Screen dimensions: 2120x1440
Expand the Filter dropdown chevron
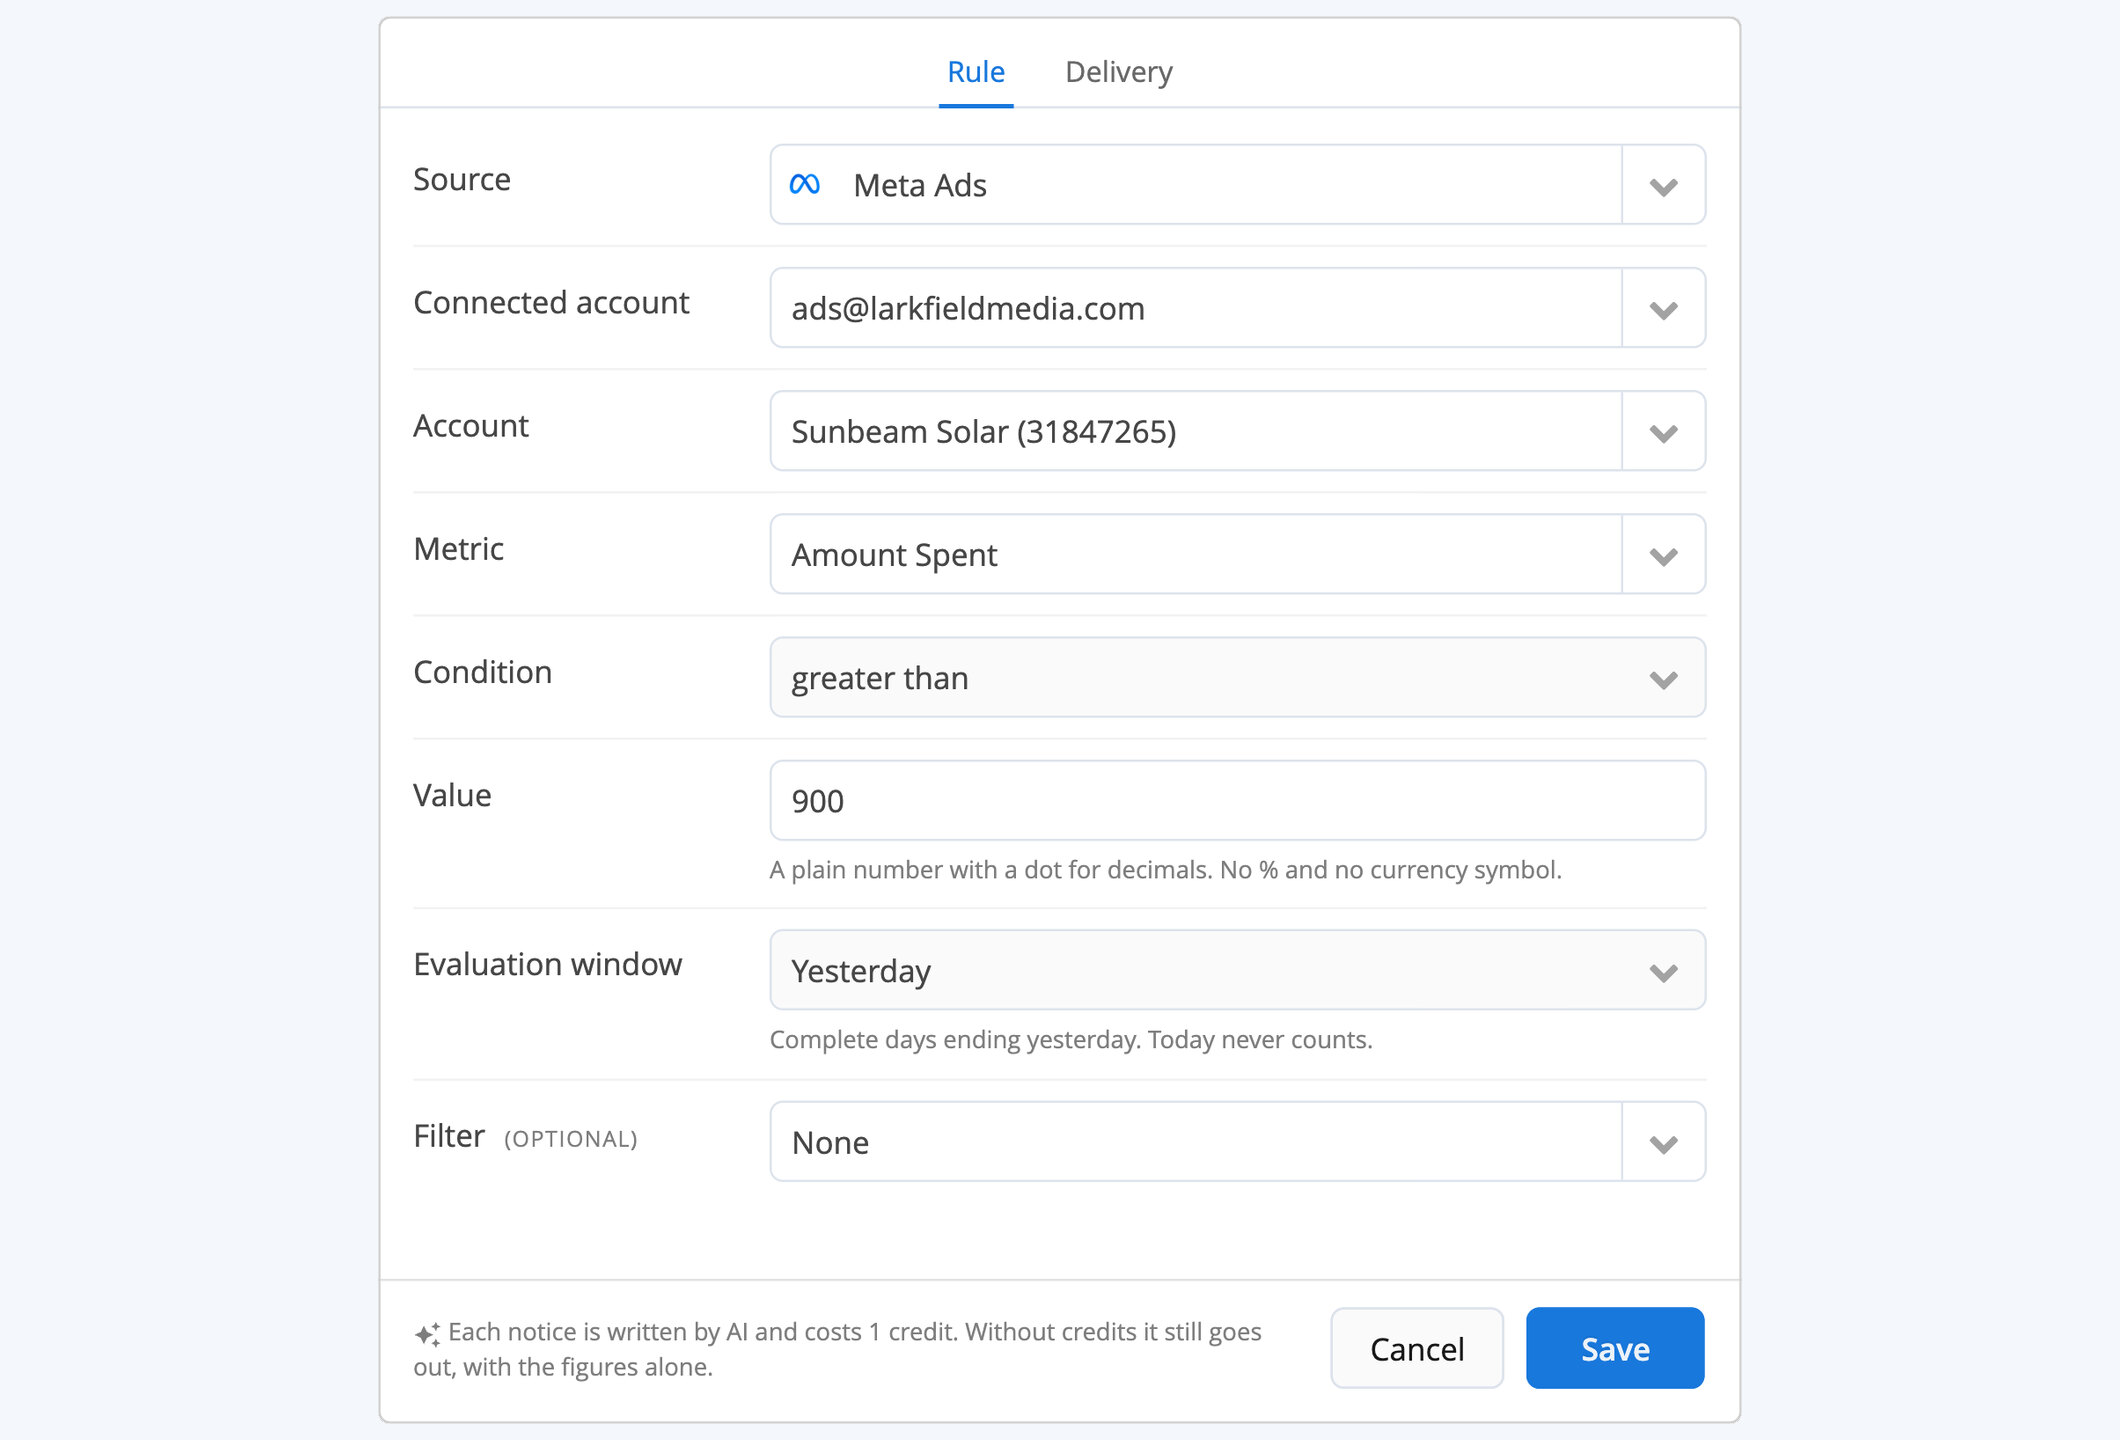point(1663,1142)
